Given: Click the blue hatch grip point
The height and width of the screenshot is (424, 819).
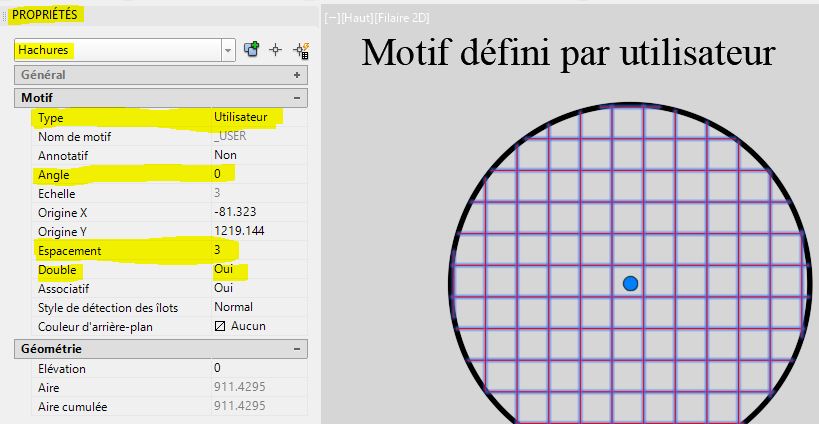Looking at the screenshot, I should click(x=630, y=284).
